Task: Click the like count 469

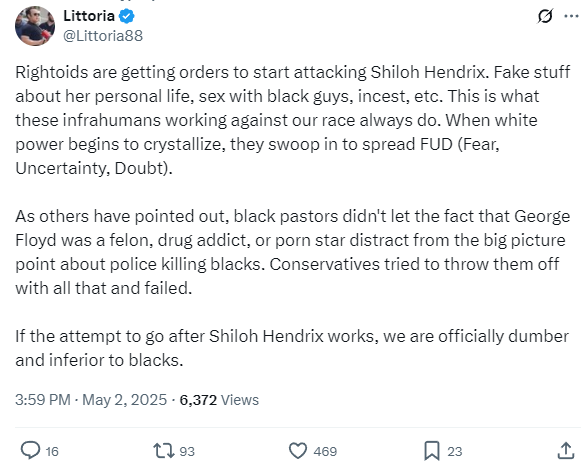Action: click(325, 452)
